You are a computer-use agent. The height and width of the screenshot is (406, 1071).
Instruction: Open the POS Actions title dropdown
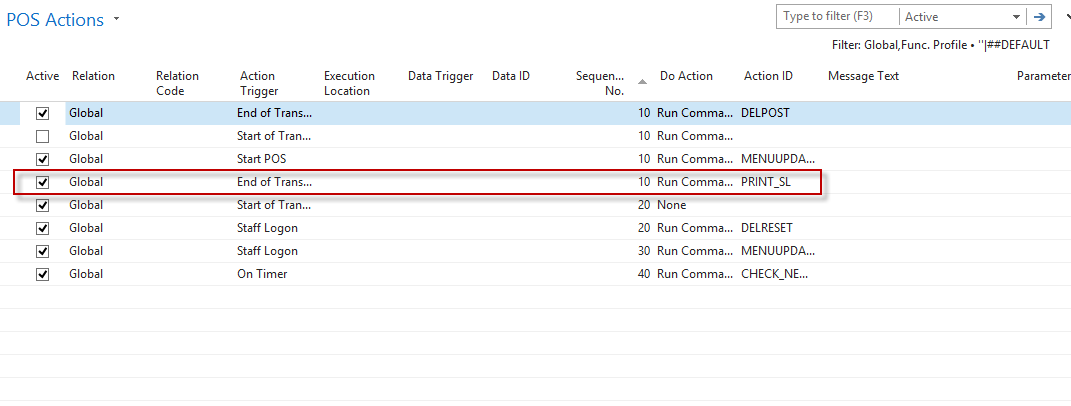click(117, 20)
